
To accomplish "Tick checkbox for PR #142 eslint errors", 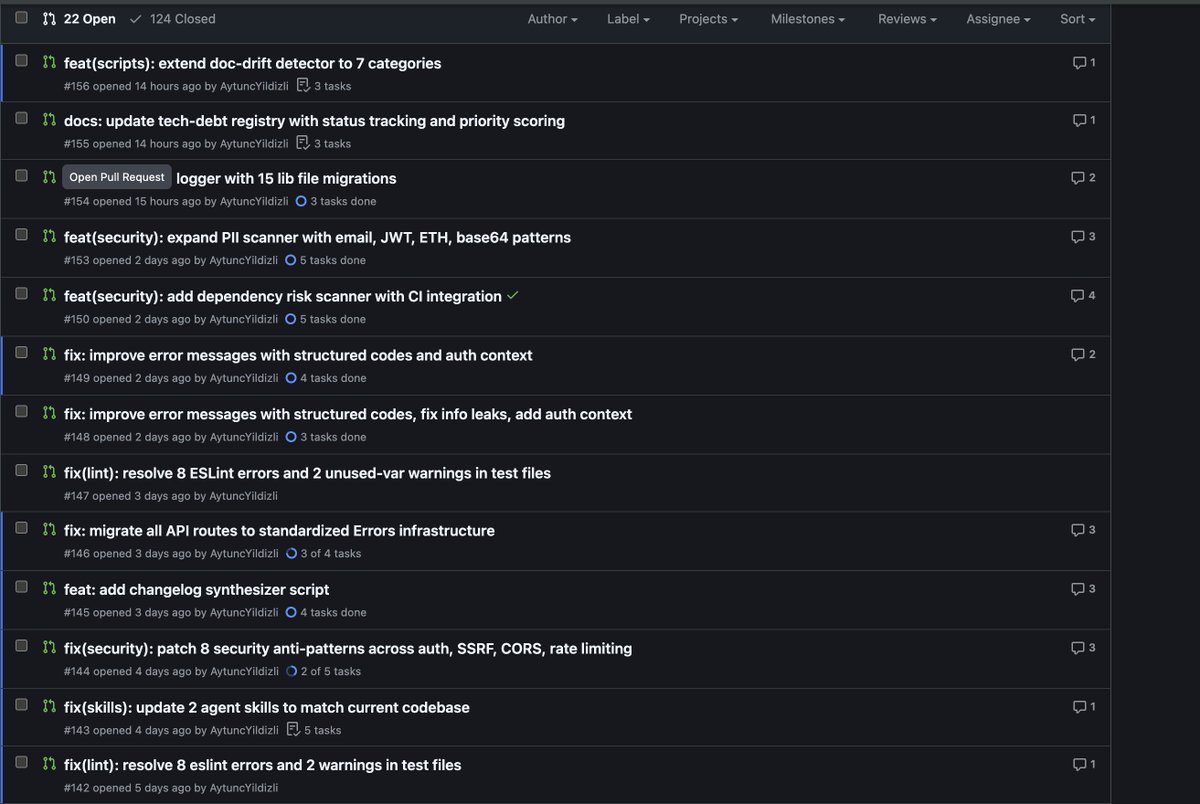I will tap(21, 762).
